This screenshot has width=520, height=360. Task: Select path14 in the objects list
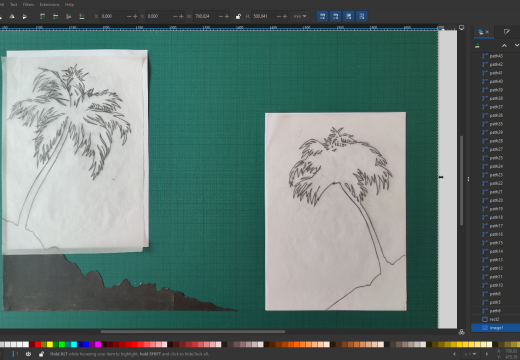496,251
